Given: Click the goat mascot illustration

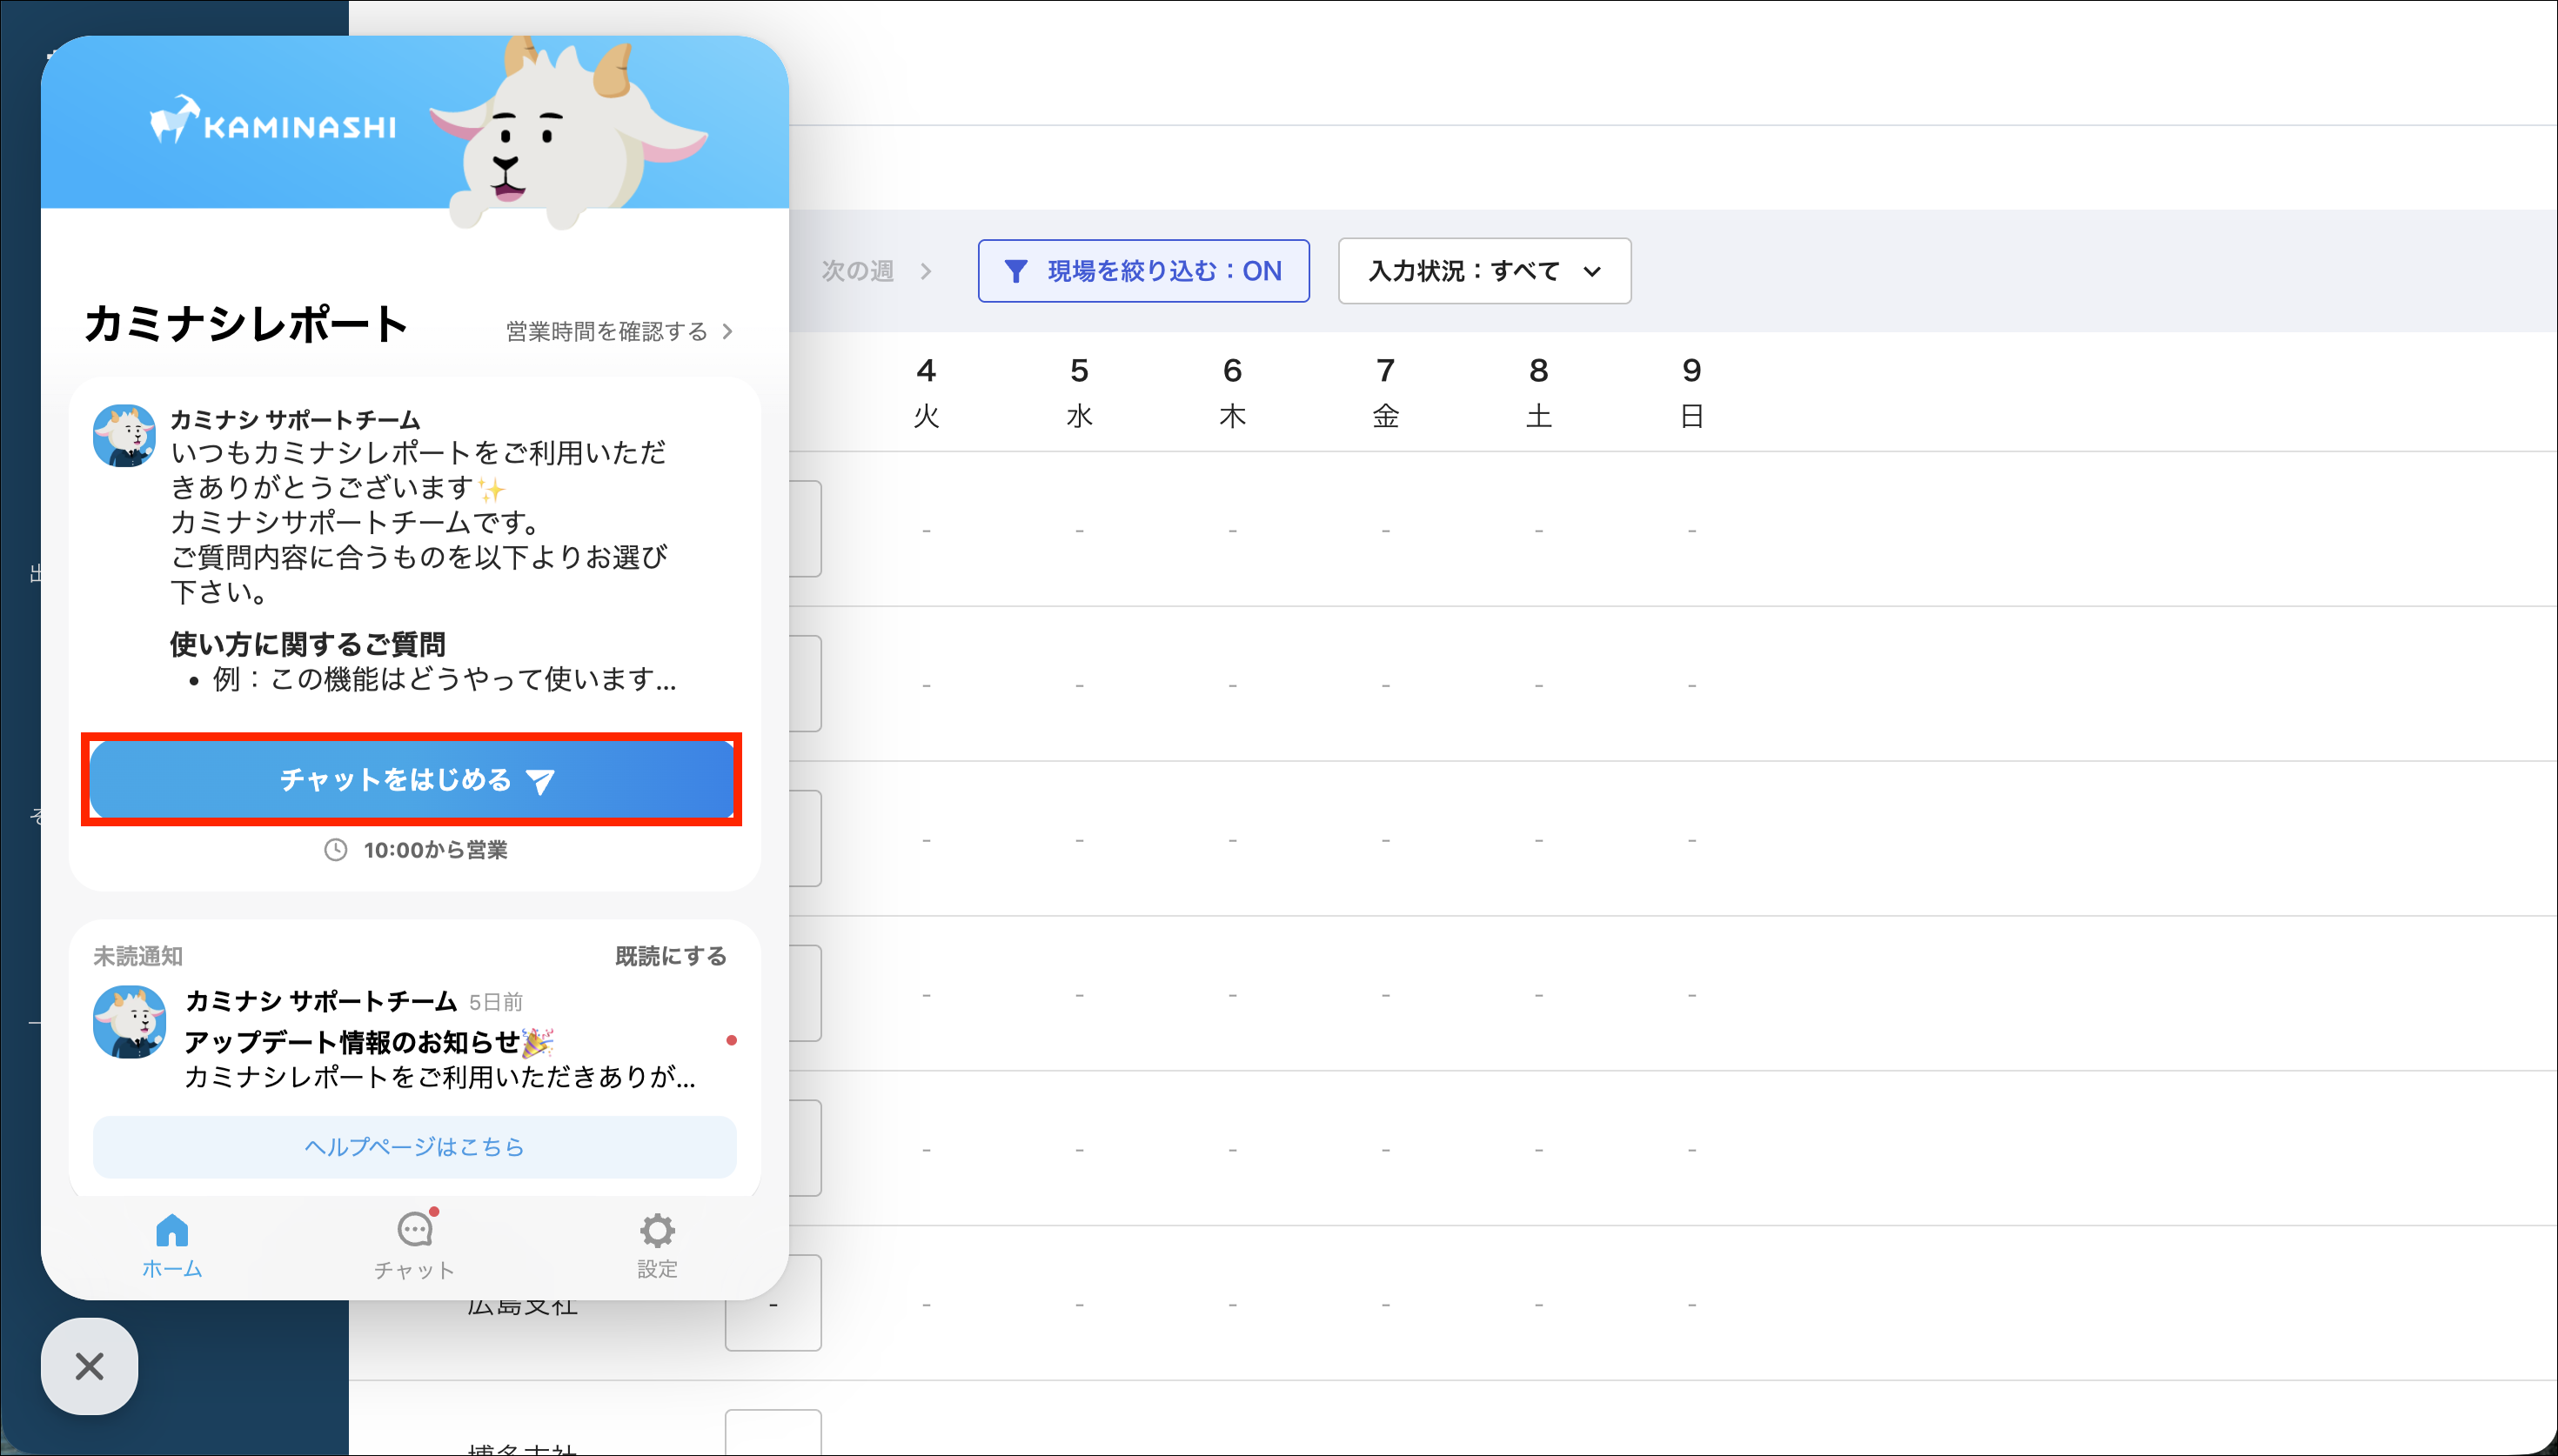Looking at the screenshot, I should (570, 130).
